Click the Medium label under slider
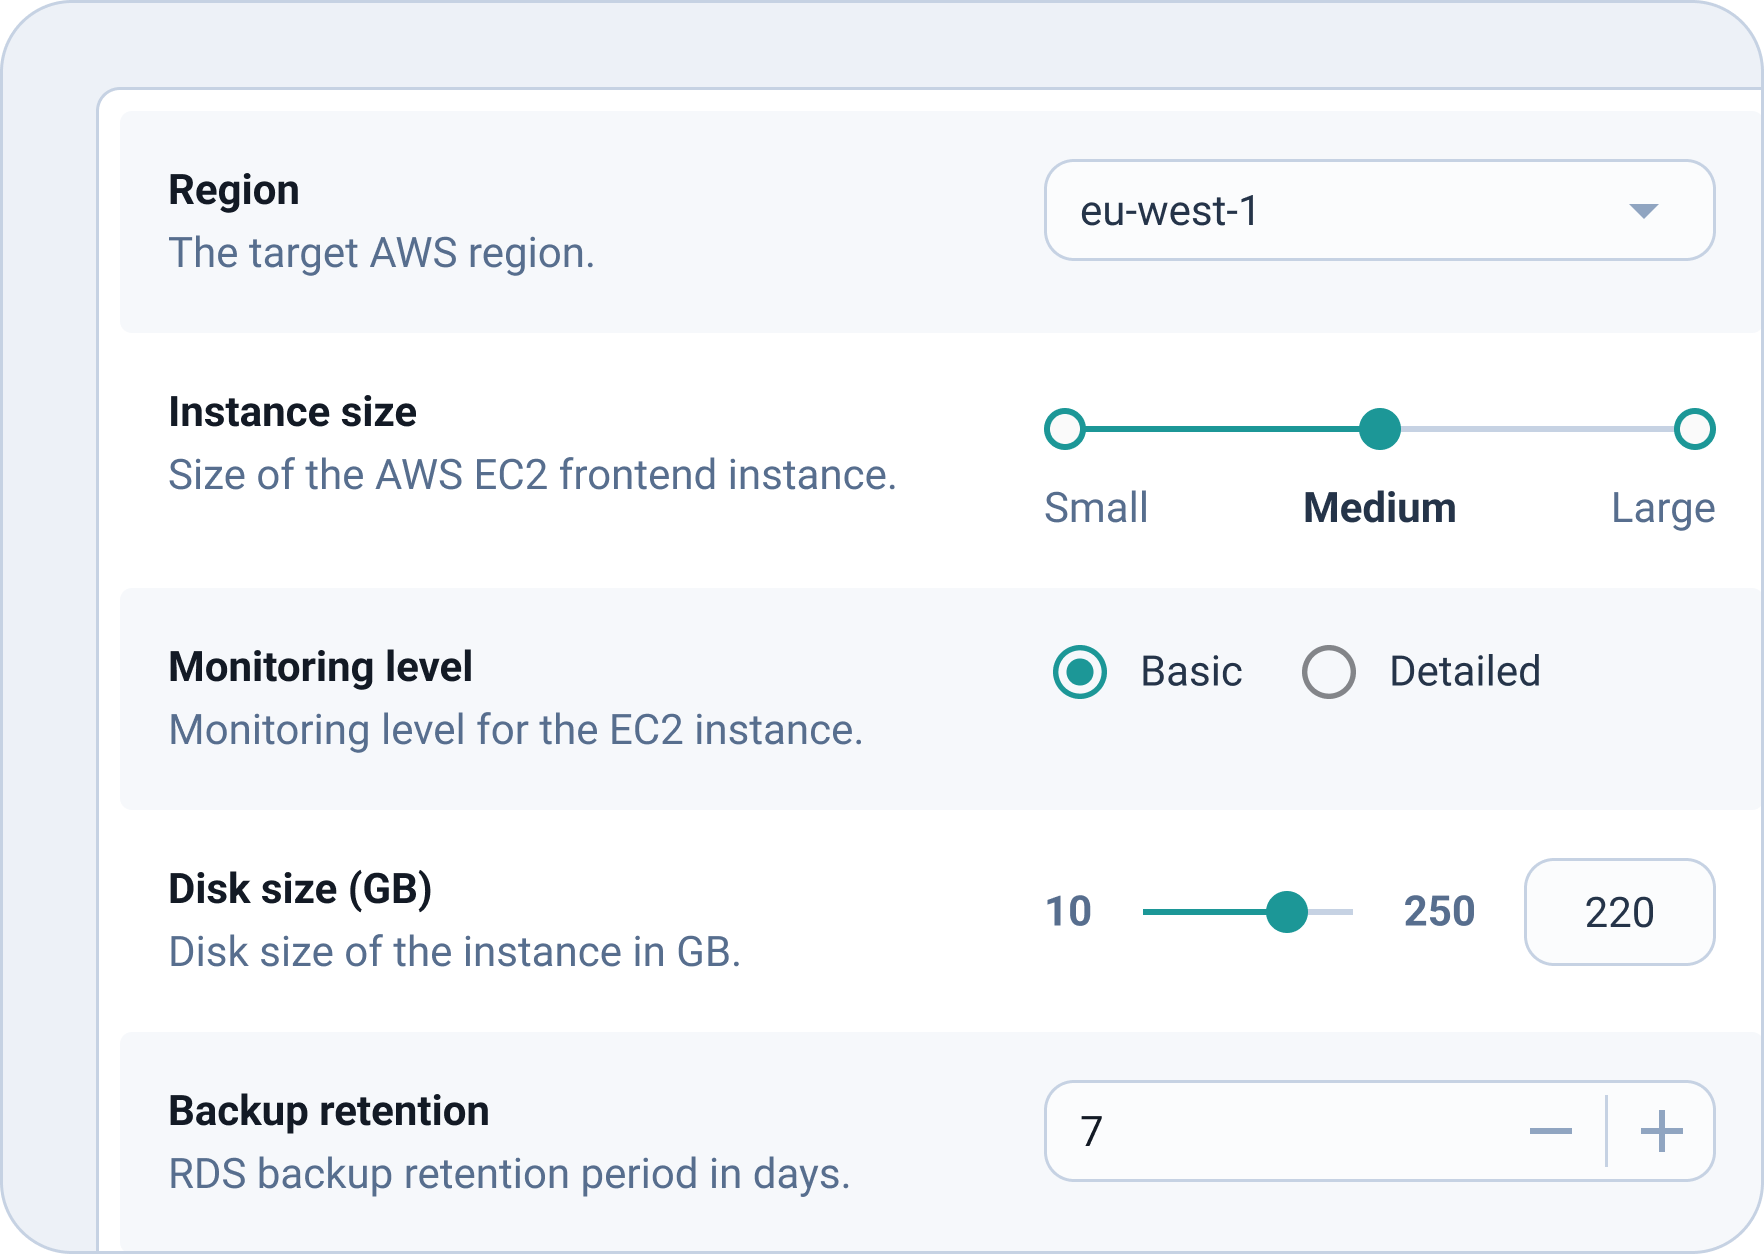1764x1254 pixels. pos(1380,508)
